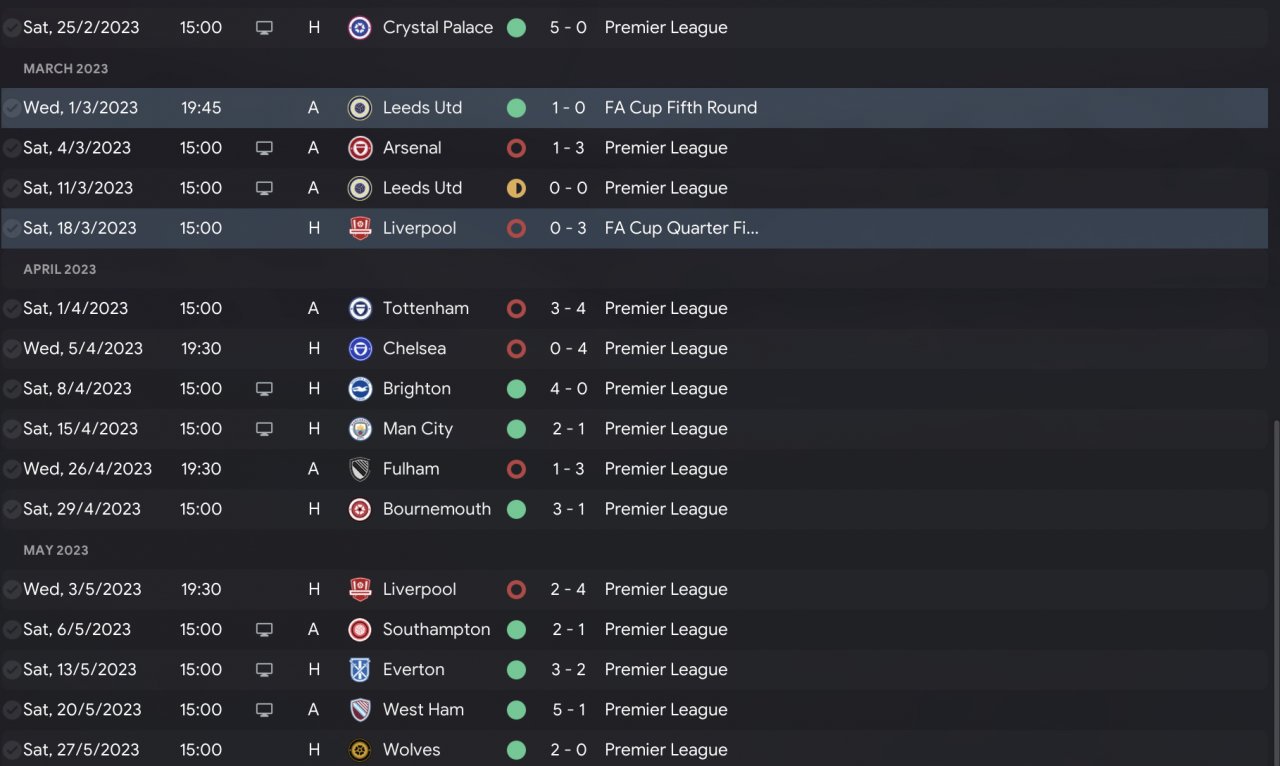Toggle the tick beside Sat, 4/3/2023
Image resolution: width=1280 pixels, height=766 pixels.
pyautogui.click(x=12, y=148)
